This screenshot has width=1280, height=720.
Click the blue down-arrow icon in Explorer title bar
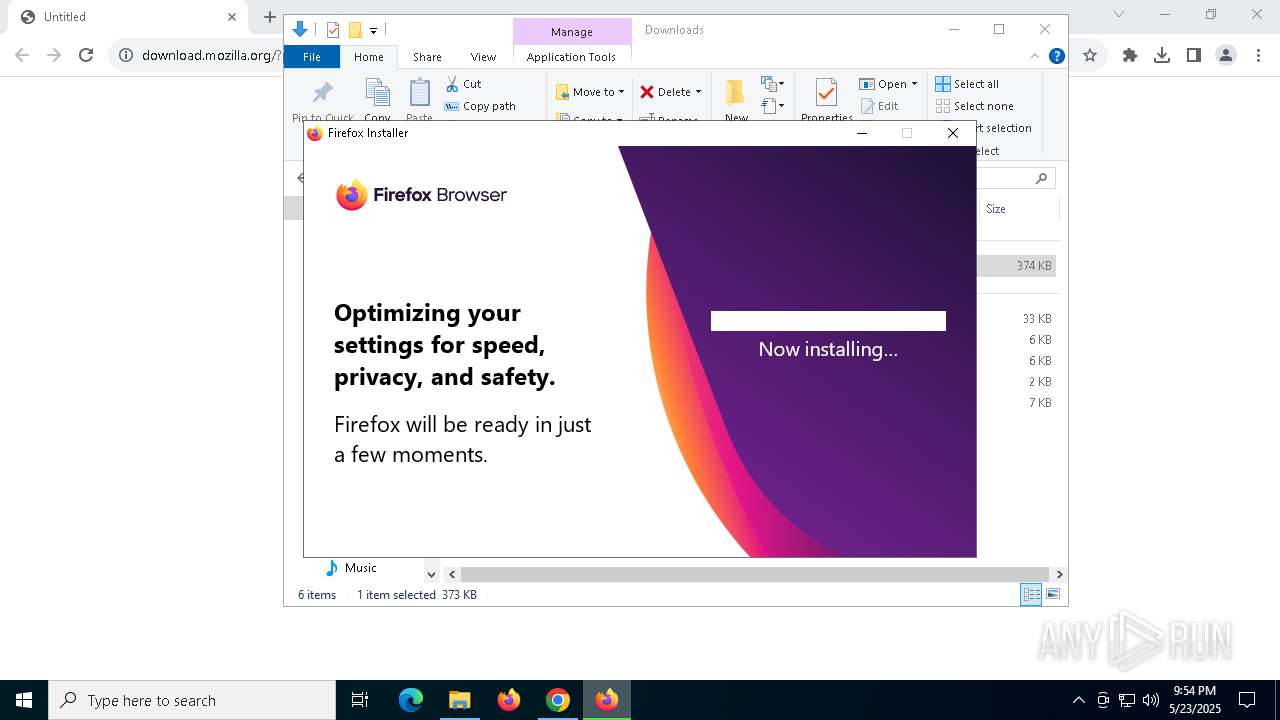[x=300, y=30]
